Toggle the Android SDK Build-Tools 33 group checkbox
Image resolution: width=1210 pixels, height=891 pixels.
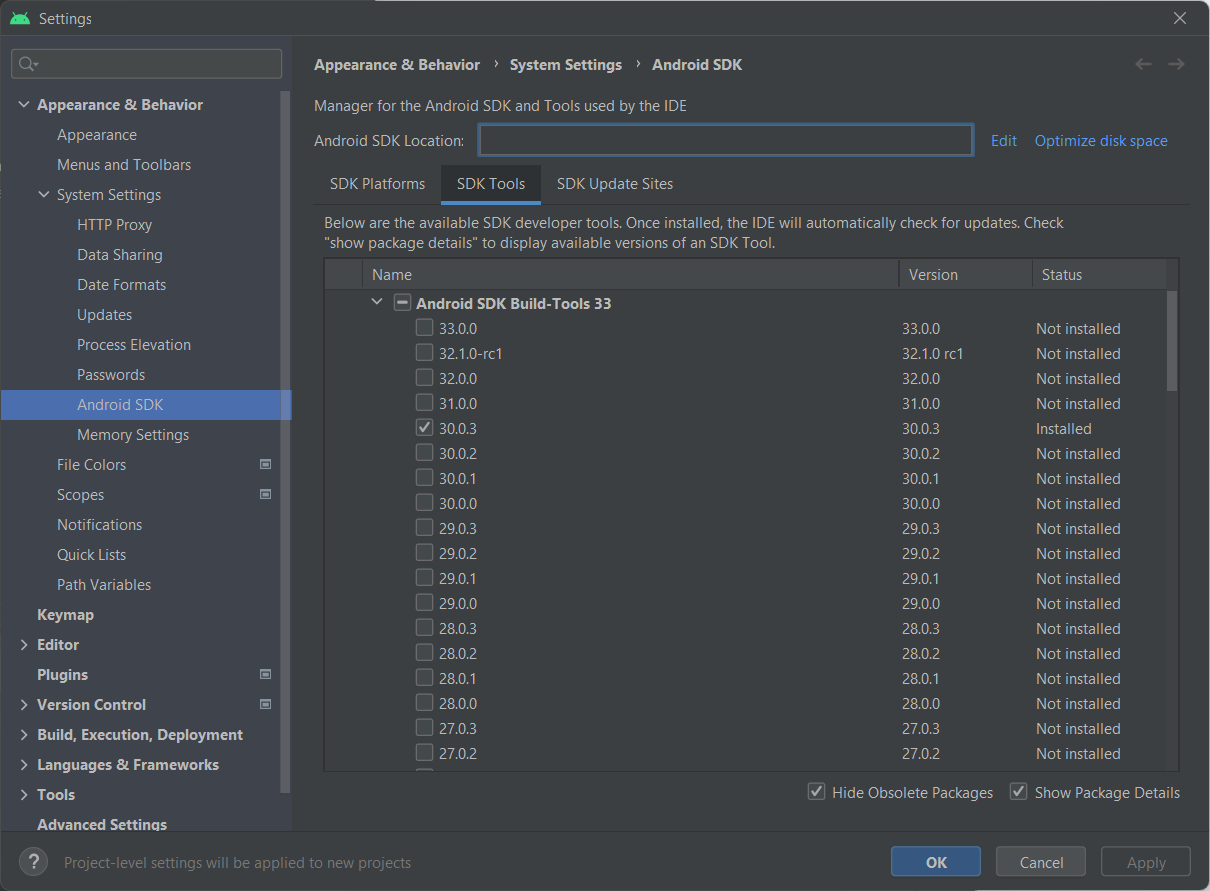[x=402, y=302]
